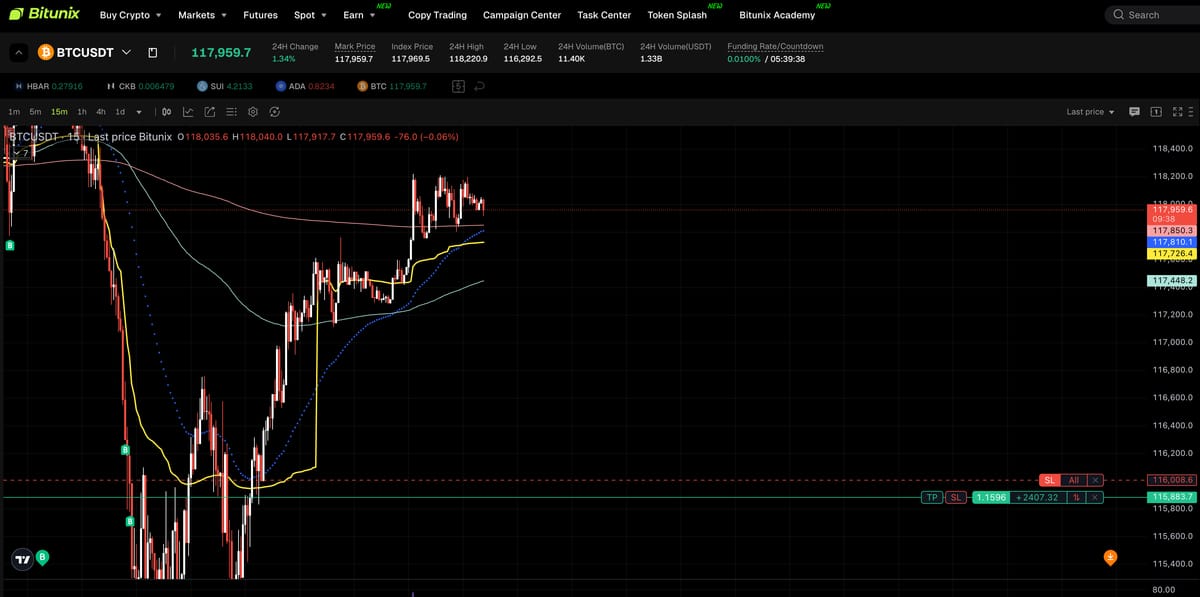The width and height of the screenshot is (1200, 597).
Task: Click the document icon beside BTCUSDT
Action: (x=153, y=52)
